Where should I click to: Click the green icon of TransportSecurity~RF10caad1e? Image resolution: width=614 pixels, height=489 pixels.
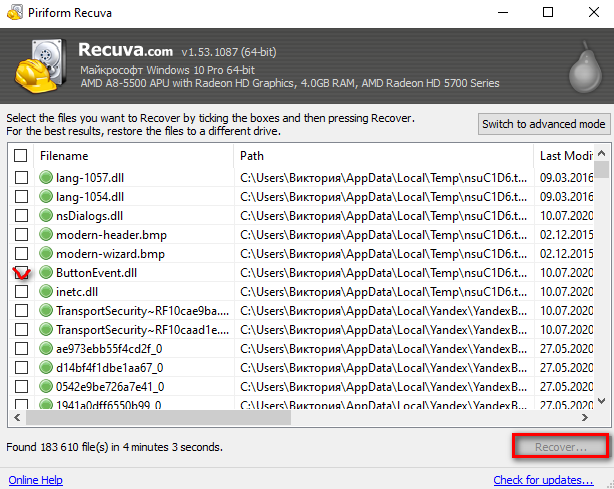[x=46, y=329]
